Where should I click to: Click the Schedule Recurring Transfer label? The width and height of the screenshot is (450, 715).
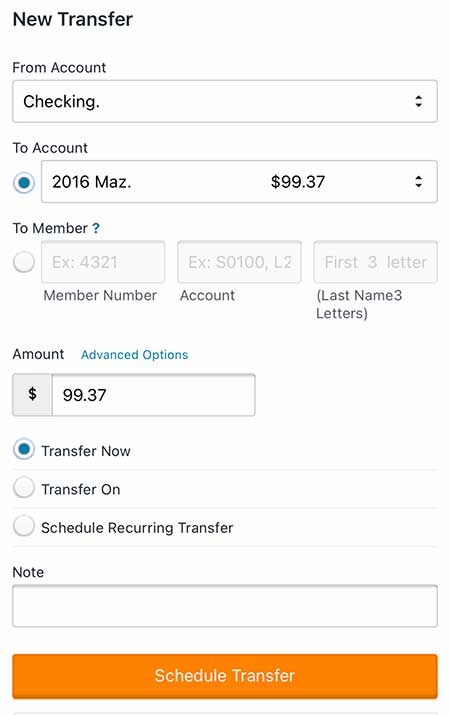pyautogui.click(x=137, y=528)
